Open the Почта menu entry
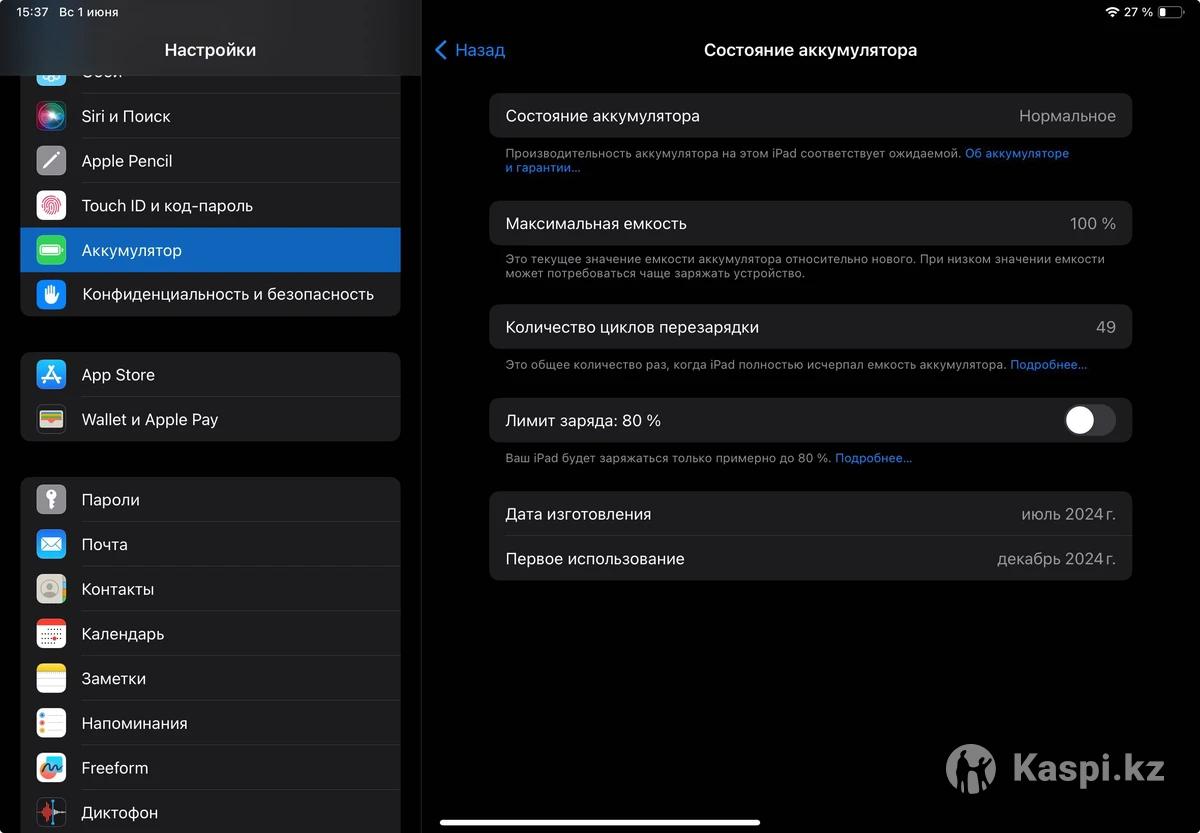 click(210, 544)
